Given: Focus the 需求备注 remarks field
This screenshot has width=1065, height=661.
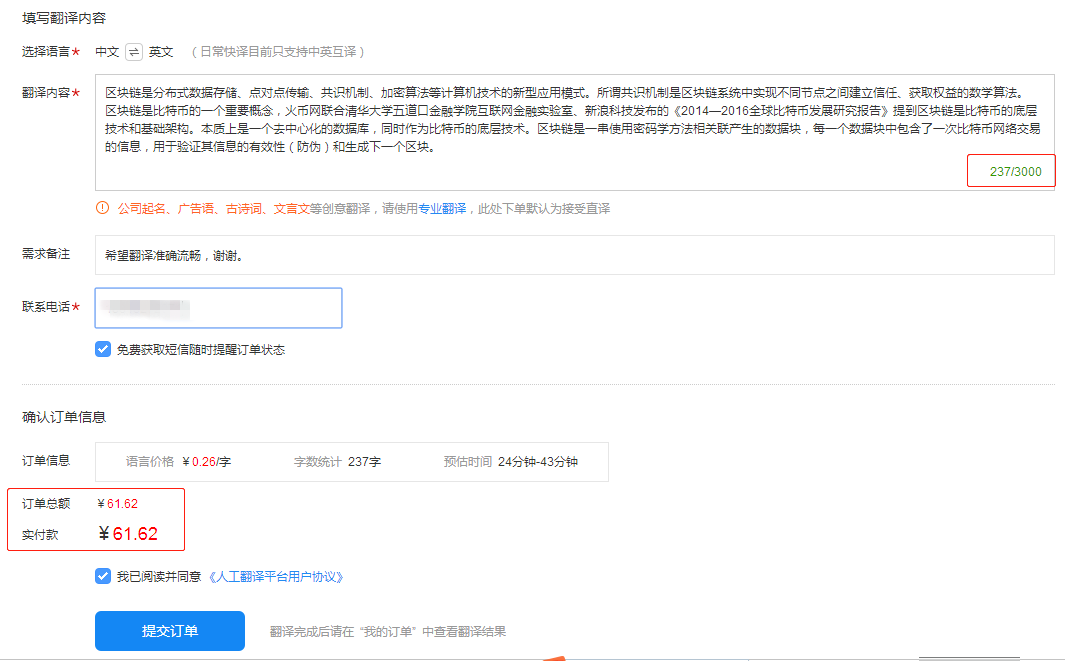Looking at the screenshot, I should (574, 255).
